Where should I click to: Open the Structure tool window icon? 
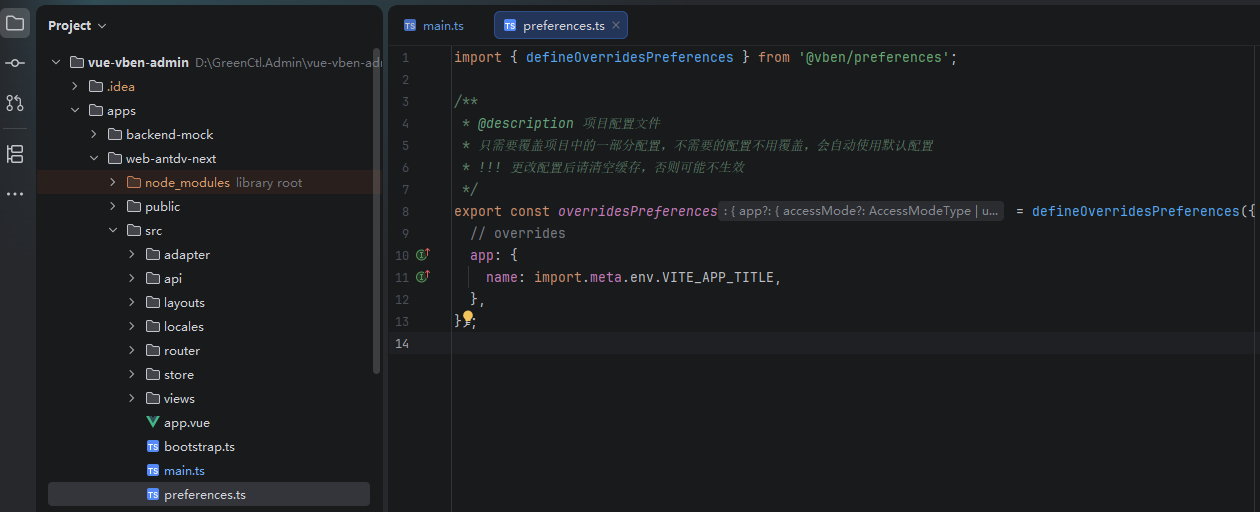point(15,154)
